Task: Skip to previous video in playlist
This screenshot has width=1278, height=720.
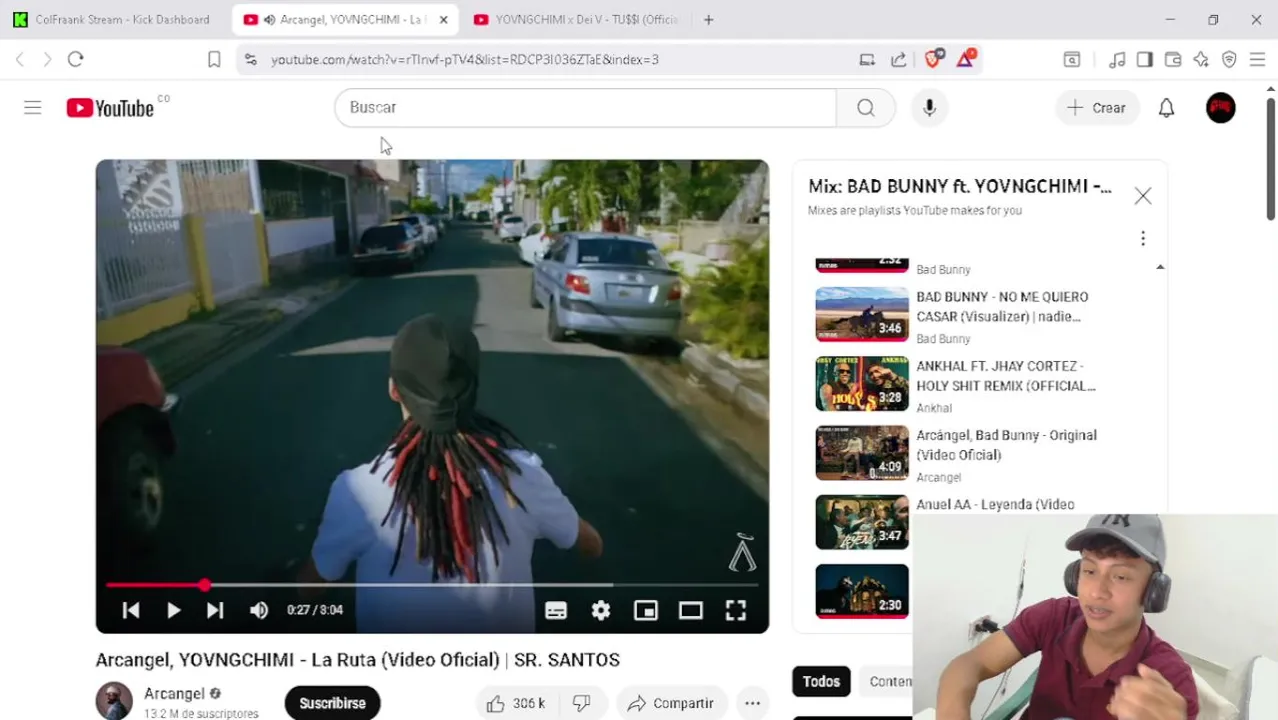Action: click(130, 610)
